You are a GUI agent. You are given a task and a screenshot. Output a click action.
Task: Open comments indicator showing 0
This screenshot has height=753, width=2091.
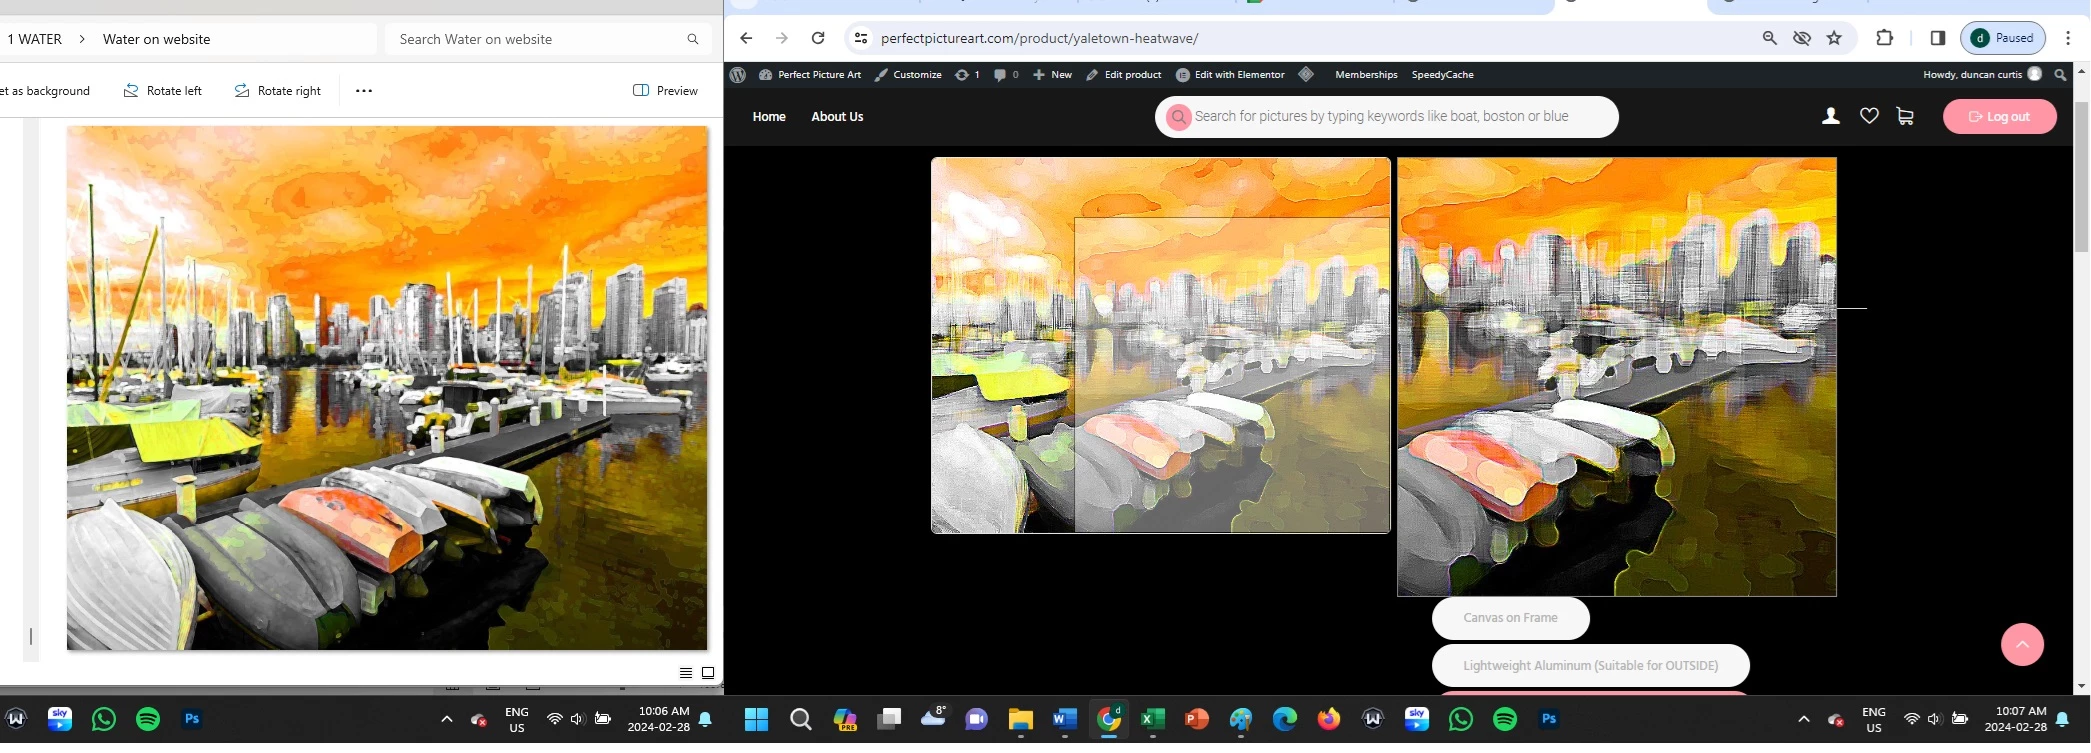pyautogui.click(x=1006, y=75)
